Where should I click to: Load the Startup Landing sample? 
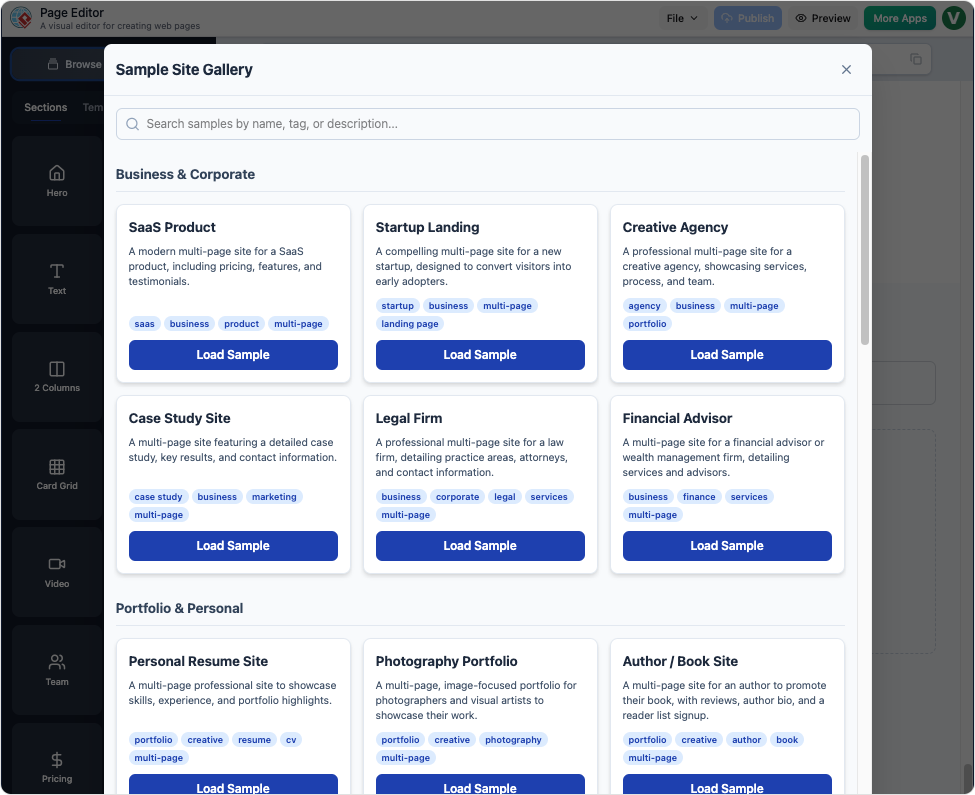point(480,354)
